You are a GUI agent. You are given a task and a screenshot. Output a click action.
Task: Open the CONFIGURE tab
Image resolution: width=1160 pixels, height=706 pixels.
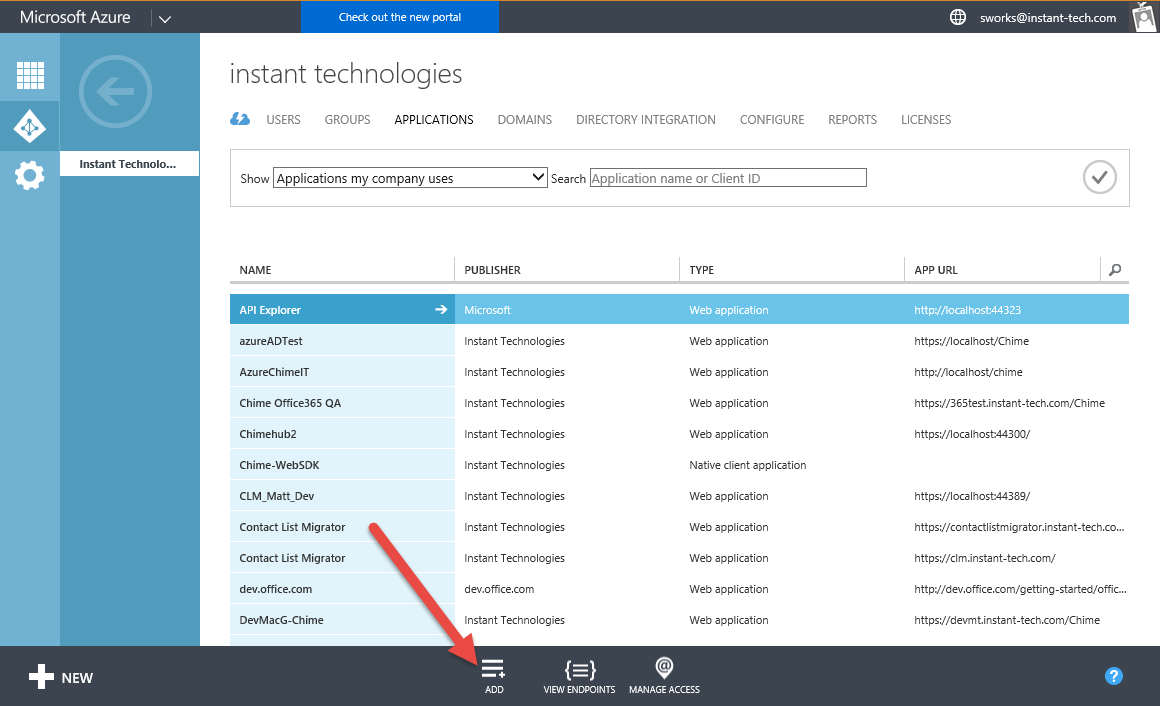pos(772,119)
